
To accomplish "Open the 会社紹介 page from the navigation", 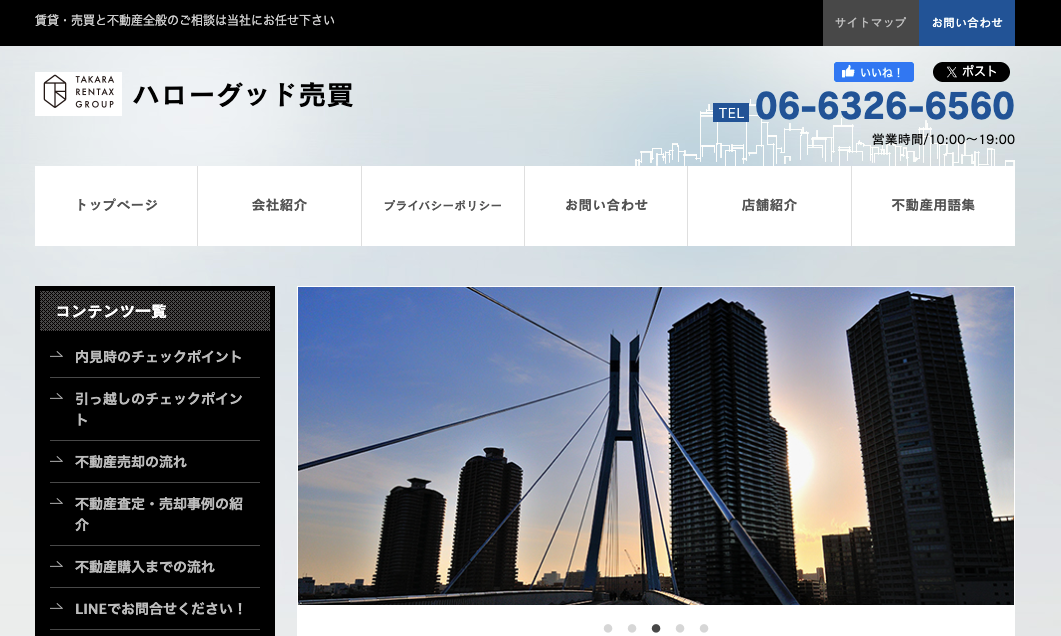I will (279, 205).
